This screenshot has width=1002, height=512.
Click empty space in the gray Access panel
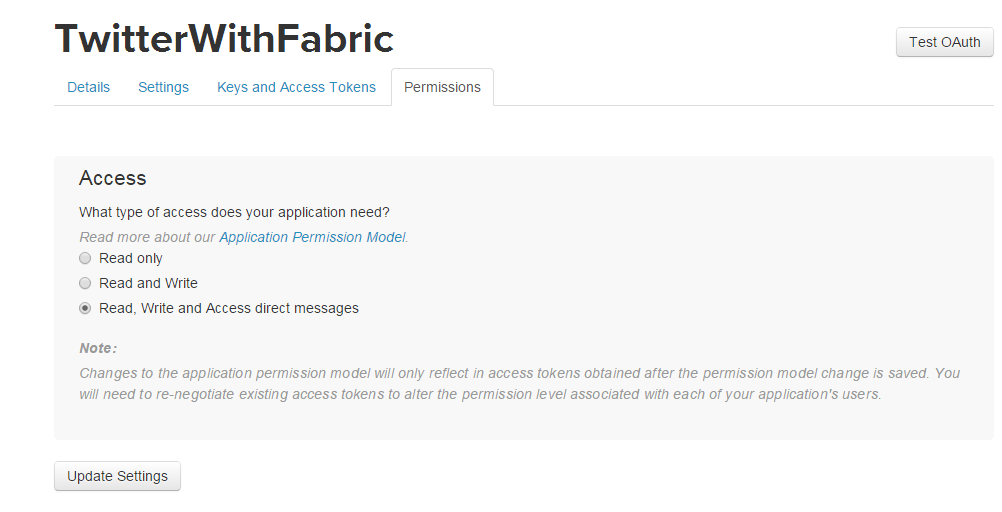click(700, 270)
